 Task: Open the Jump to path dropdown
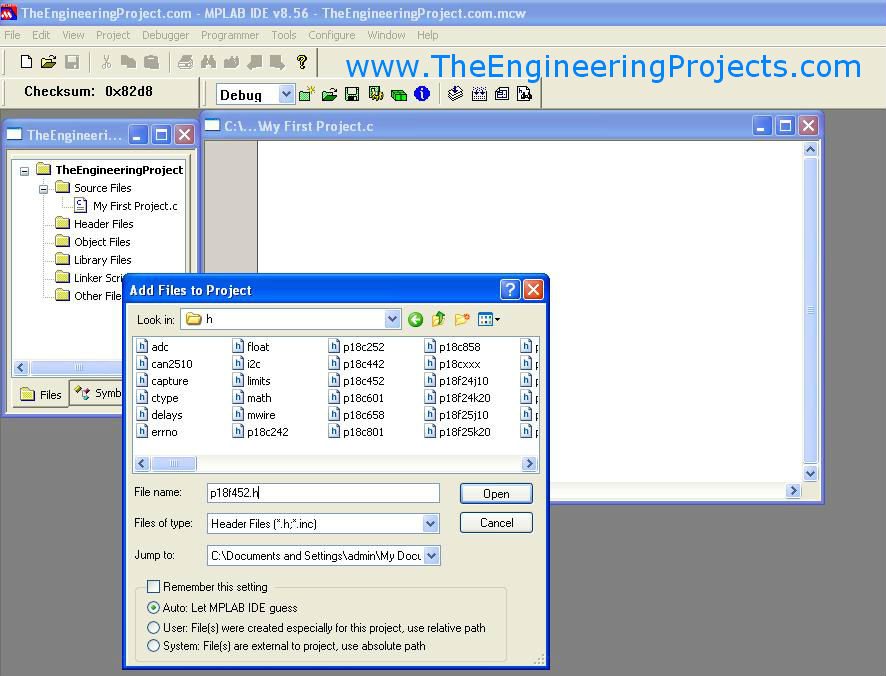click(x=431, y=556)
